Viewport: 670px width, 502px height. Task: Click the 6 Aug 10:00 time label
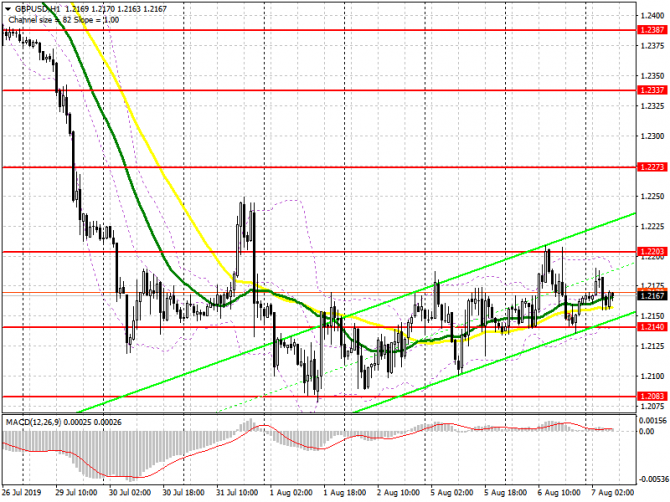click(x=559, y=493)
